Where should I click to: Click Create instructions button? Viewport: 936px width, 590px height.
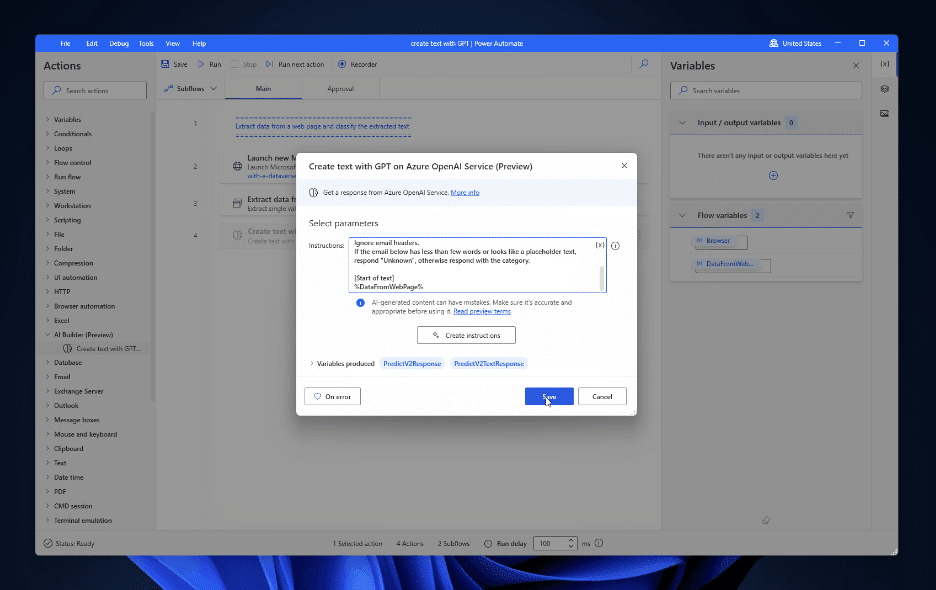tap(466, 335)
